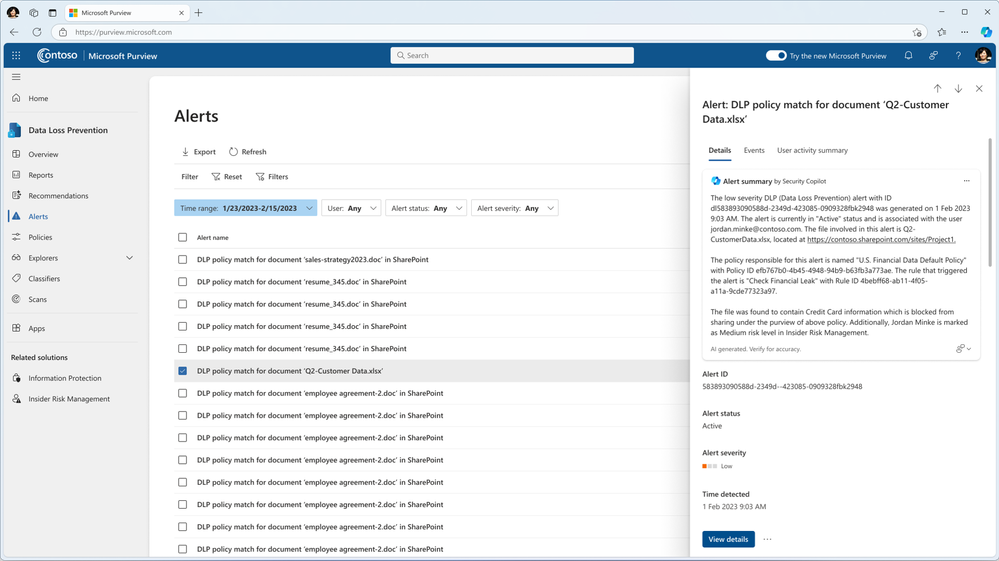Expand the Copilot feedback dropdown in summary

[963, 349]
